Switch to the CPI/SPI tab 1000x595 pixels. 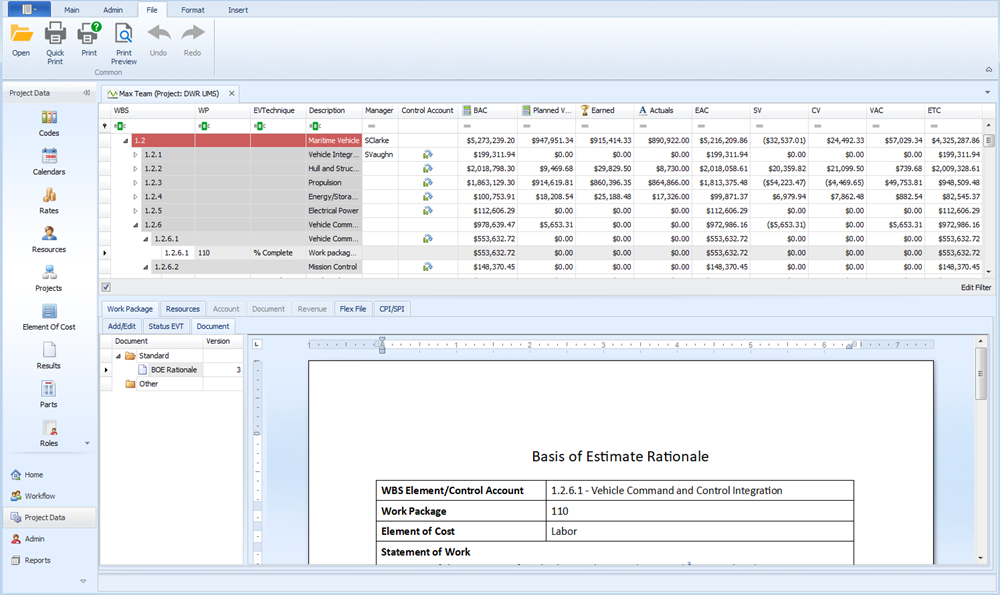392,309
